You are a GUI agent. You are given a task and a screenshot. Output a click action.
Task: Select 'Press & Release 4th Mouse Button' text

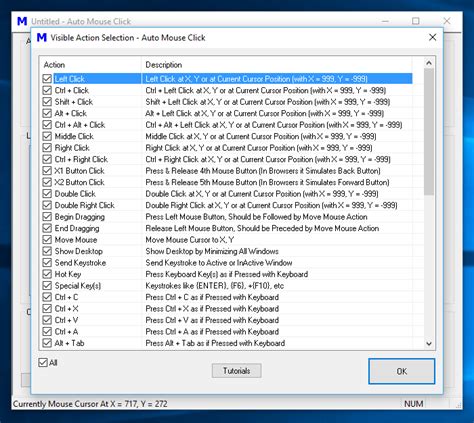tap(263, 171)
